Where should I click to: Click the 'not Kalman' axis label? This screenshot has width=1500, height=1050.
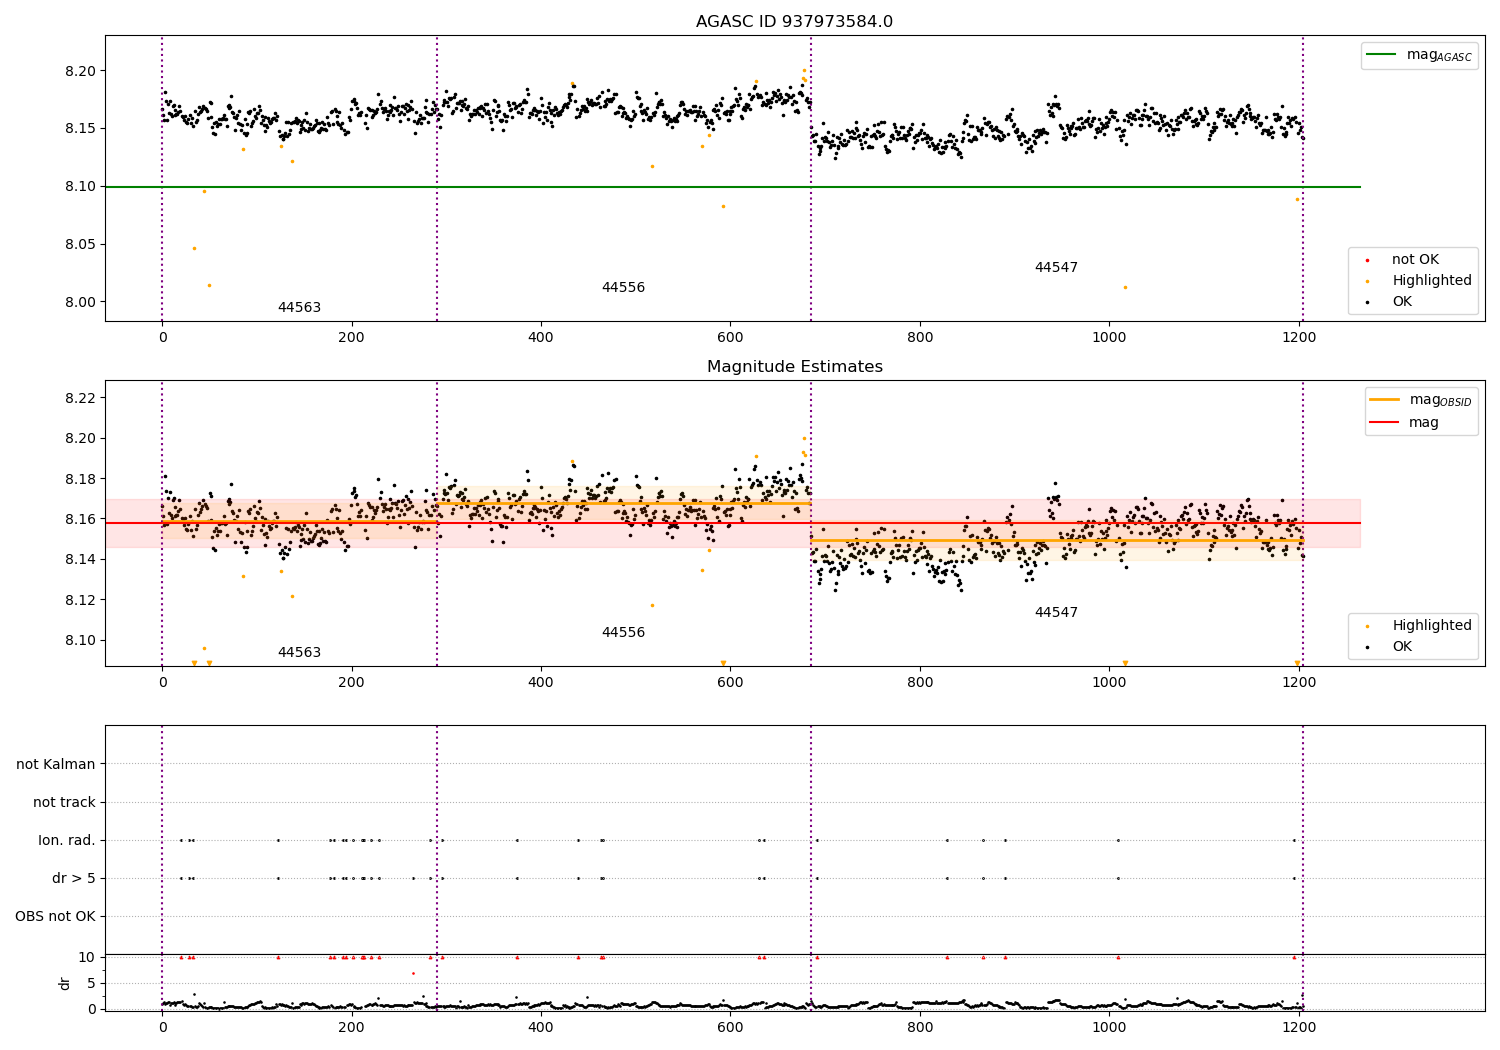(56, 765)
